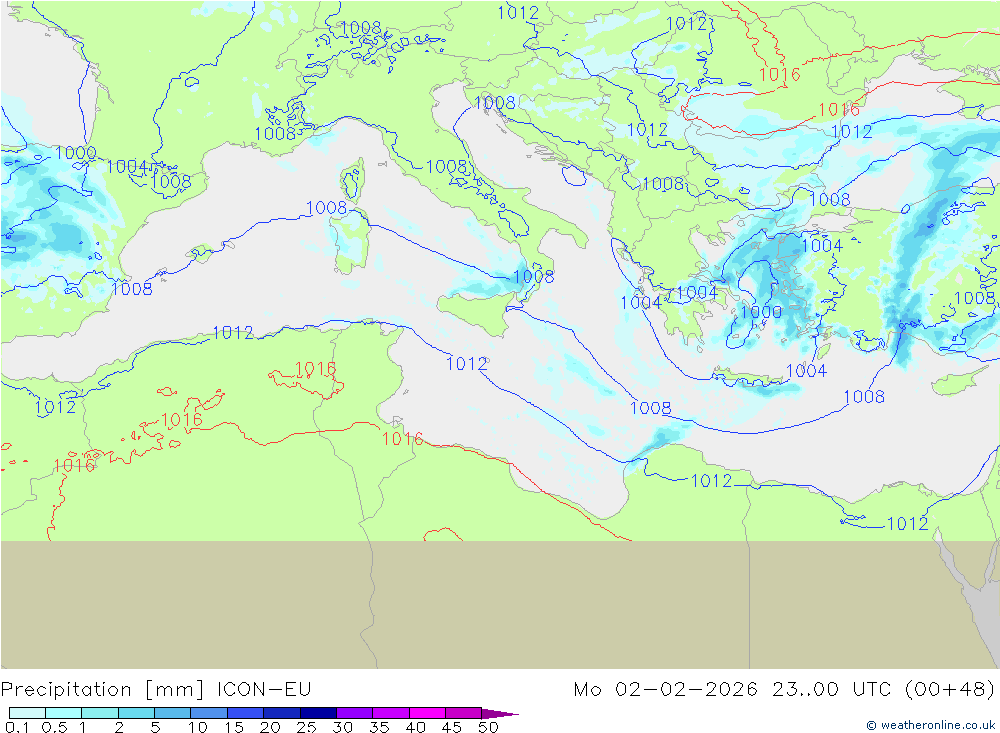
Task: Pick the 0.5–1 mm legend swatch
Action: [63, 713]
